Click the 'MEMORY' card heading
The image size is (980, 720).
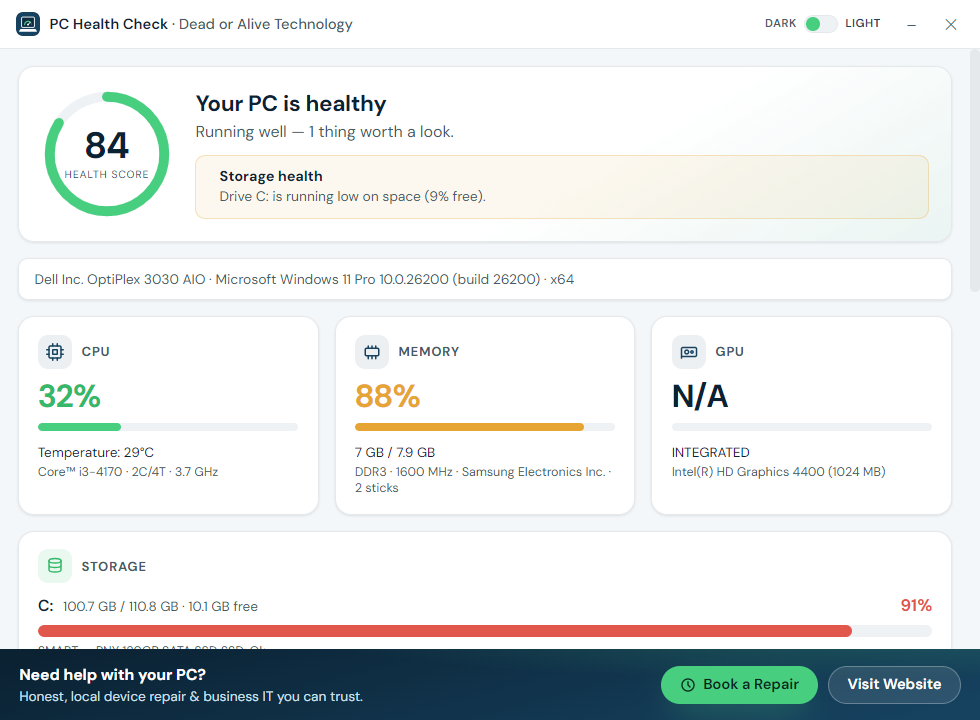(x=429, y=352)
